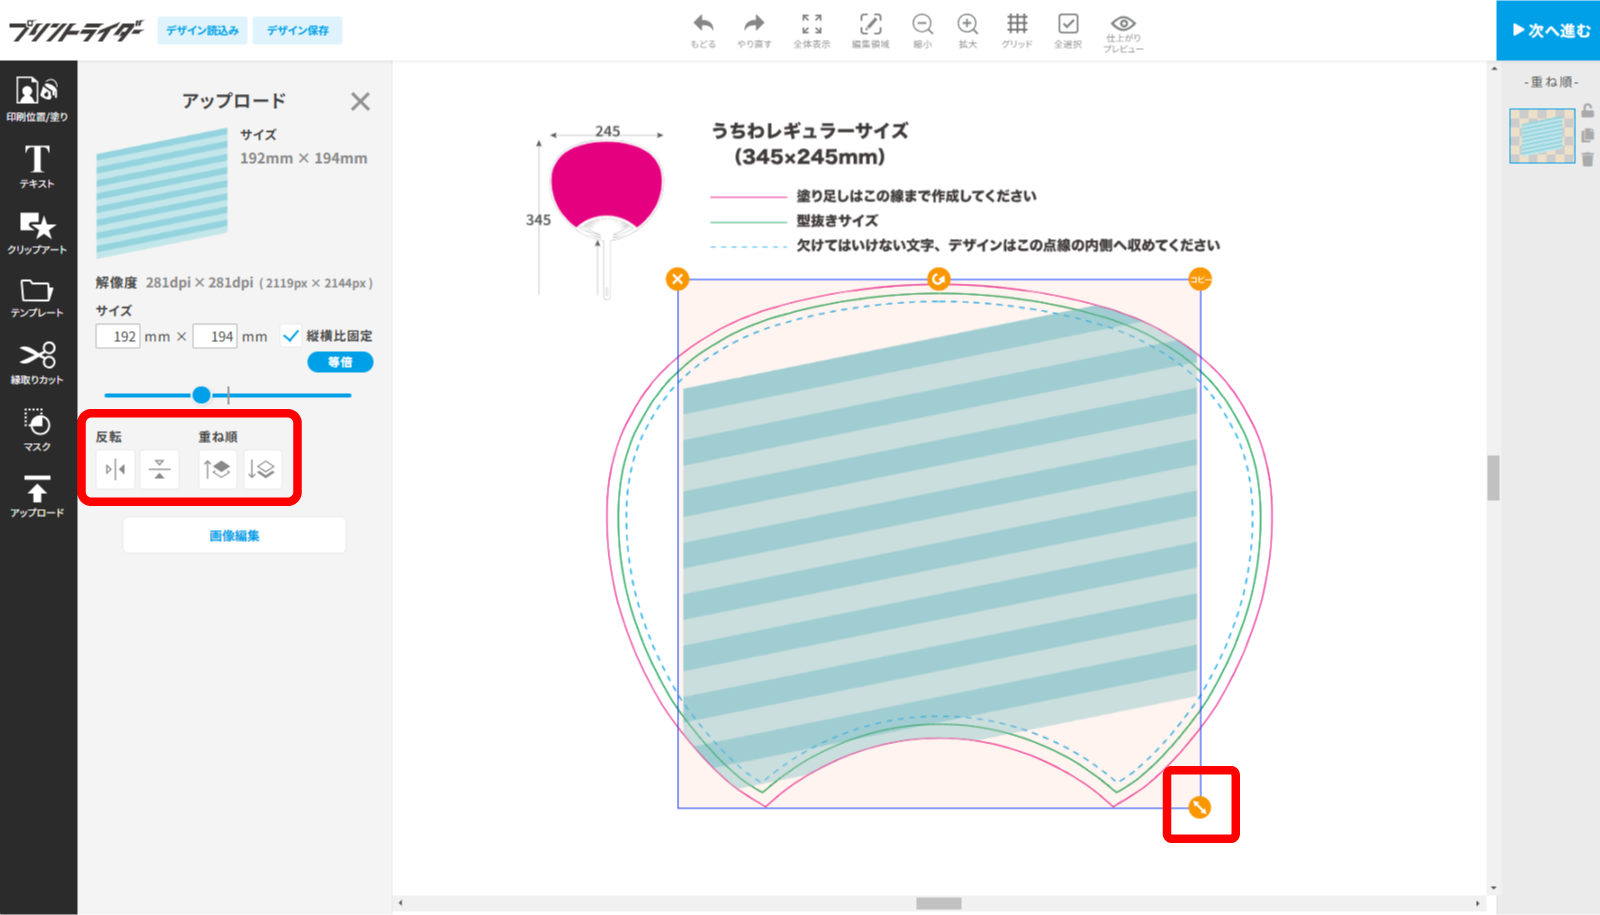Screen dimensions: 1600x915
Task: Open the クリップアート panel
Action: pos(37,232)
